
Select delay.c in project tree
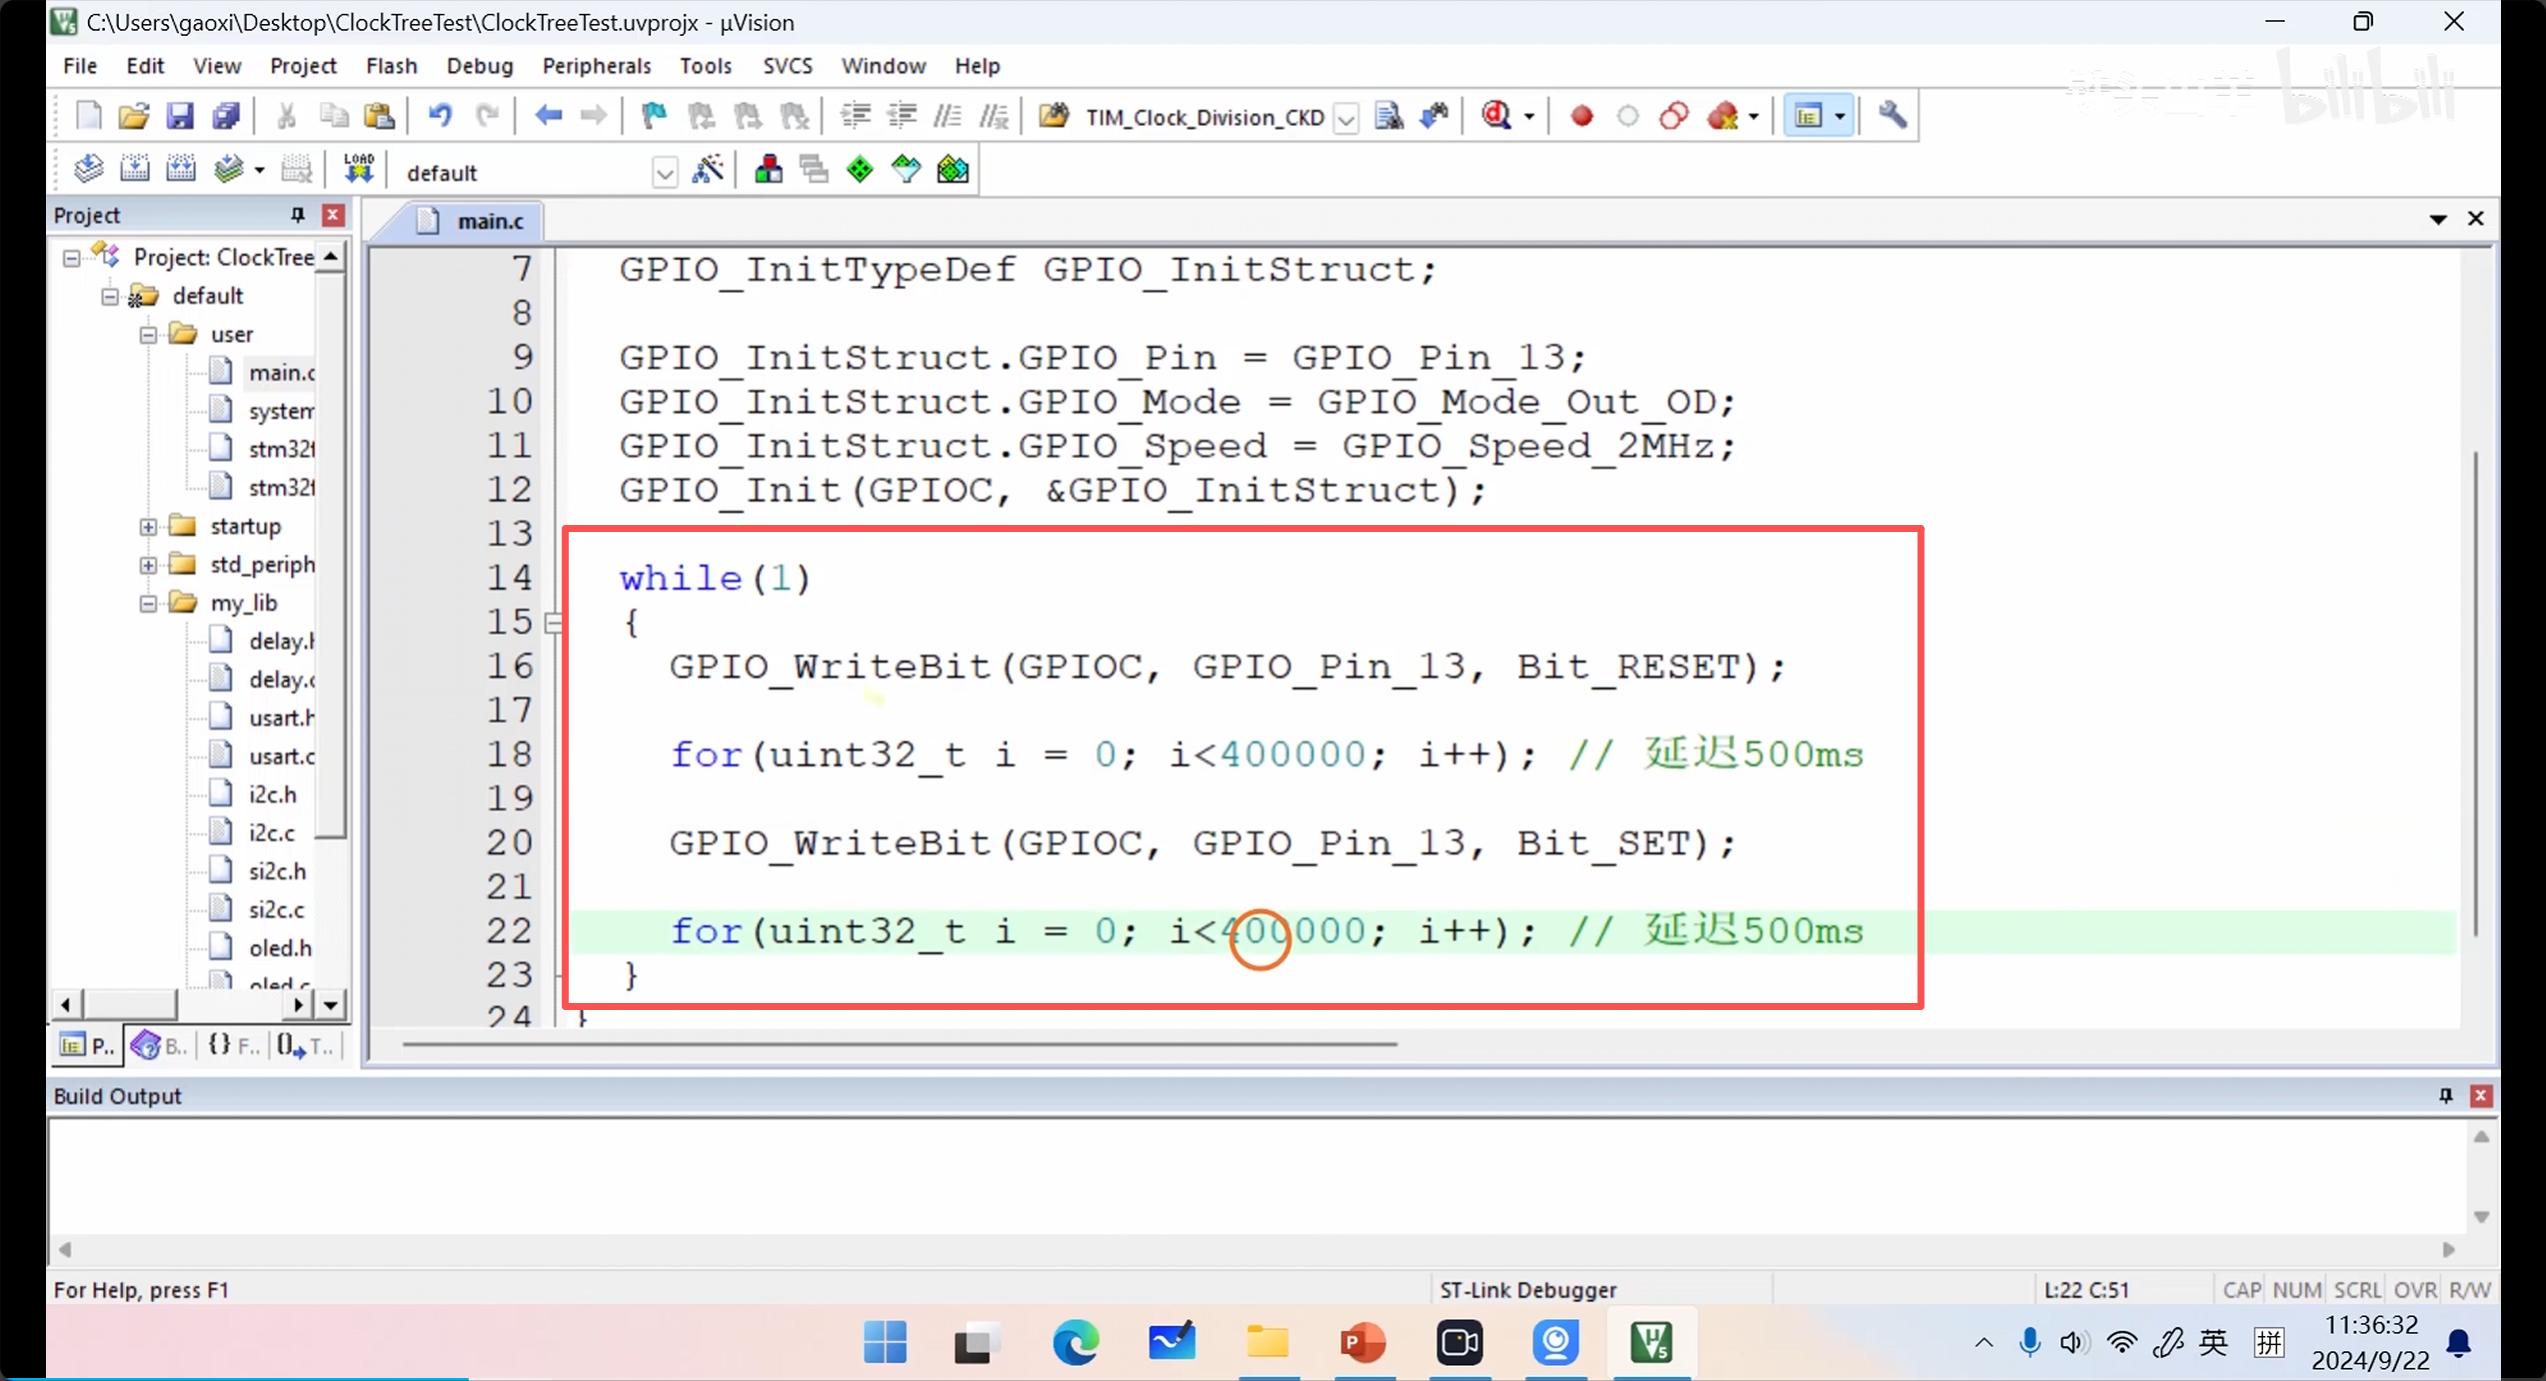point(280,679)
